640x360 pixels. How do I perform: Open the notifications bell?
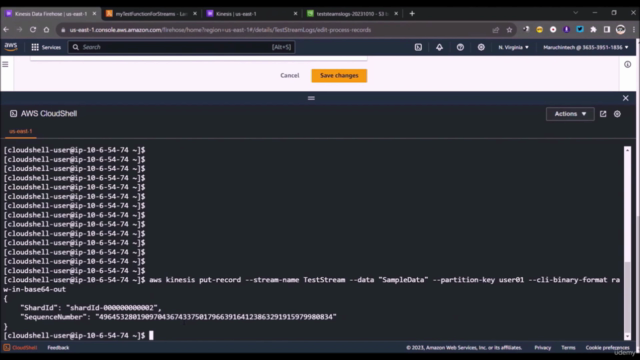(439, 47)
